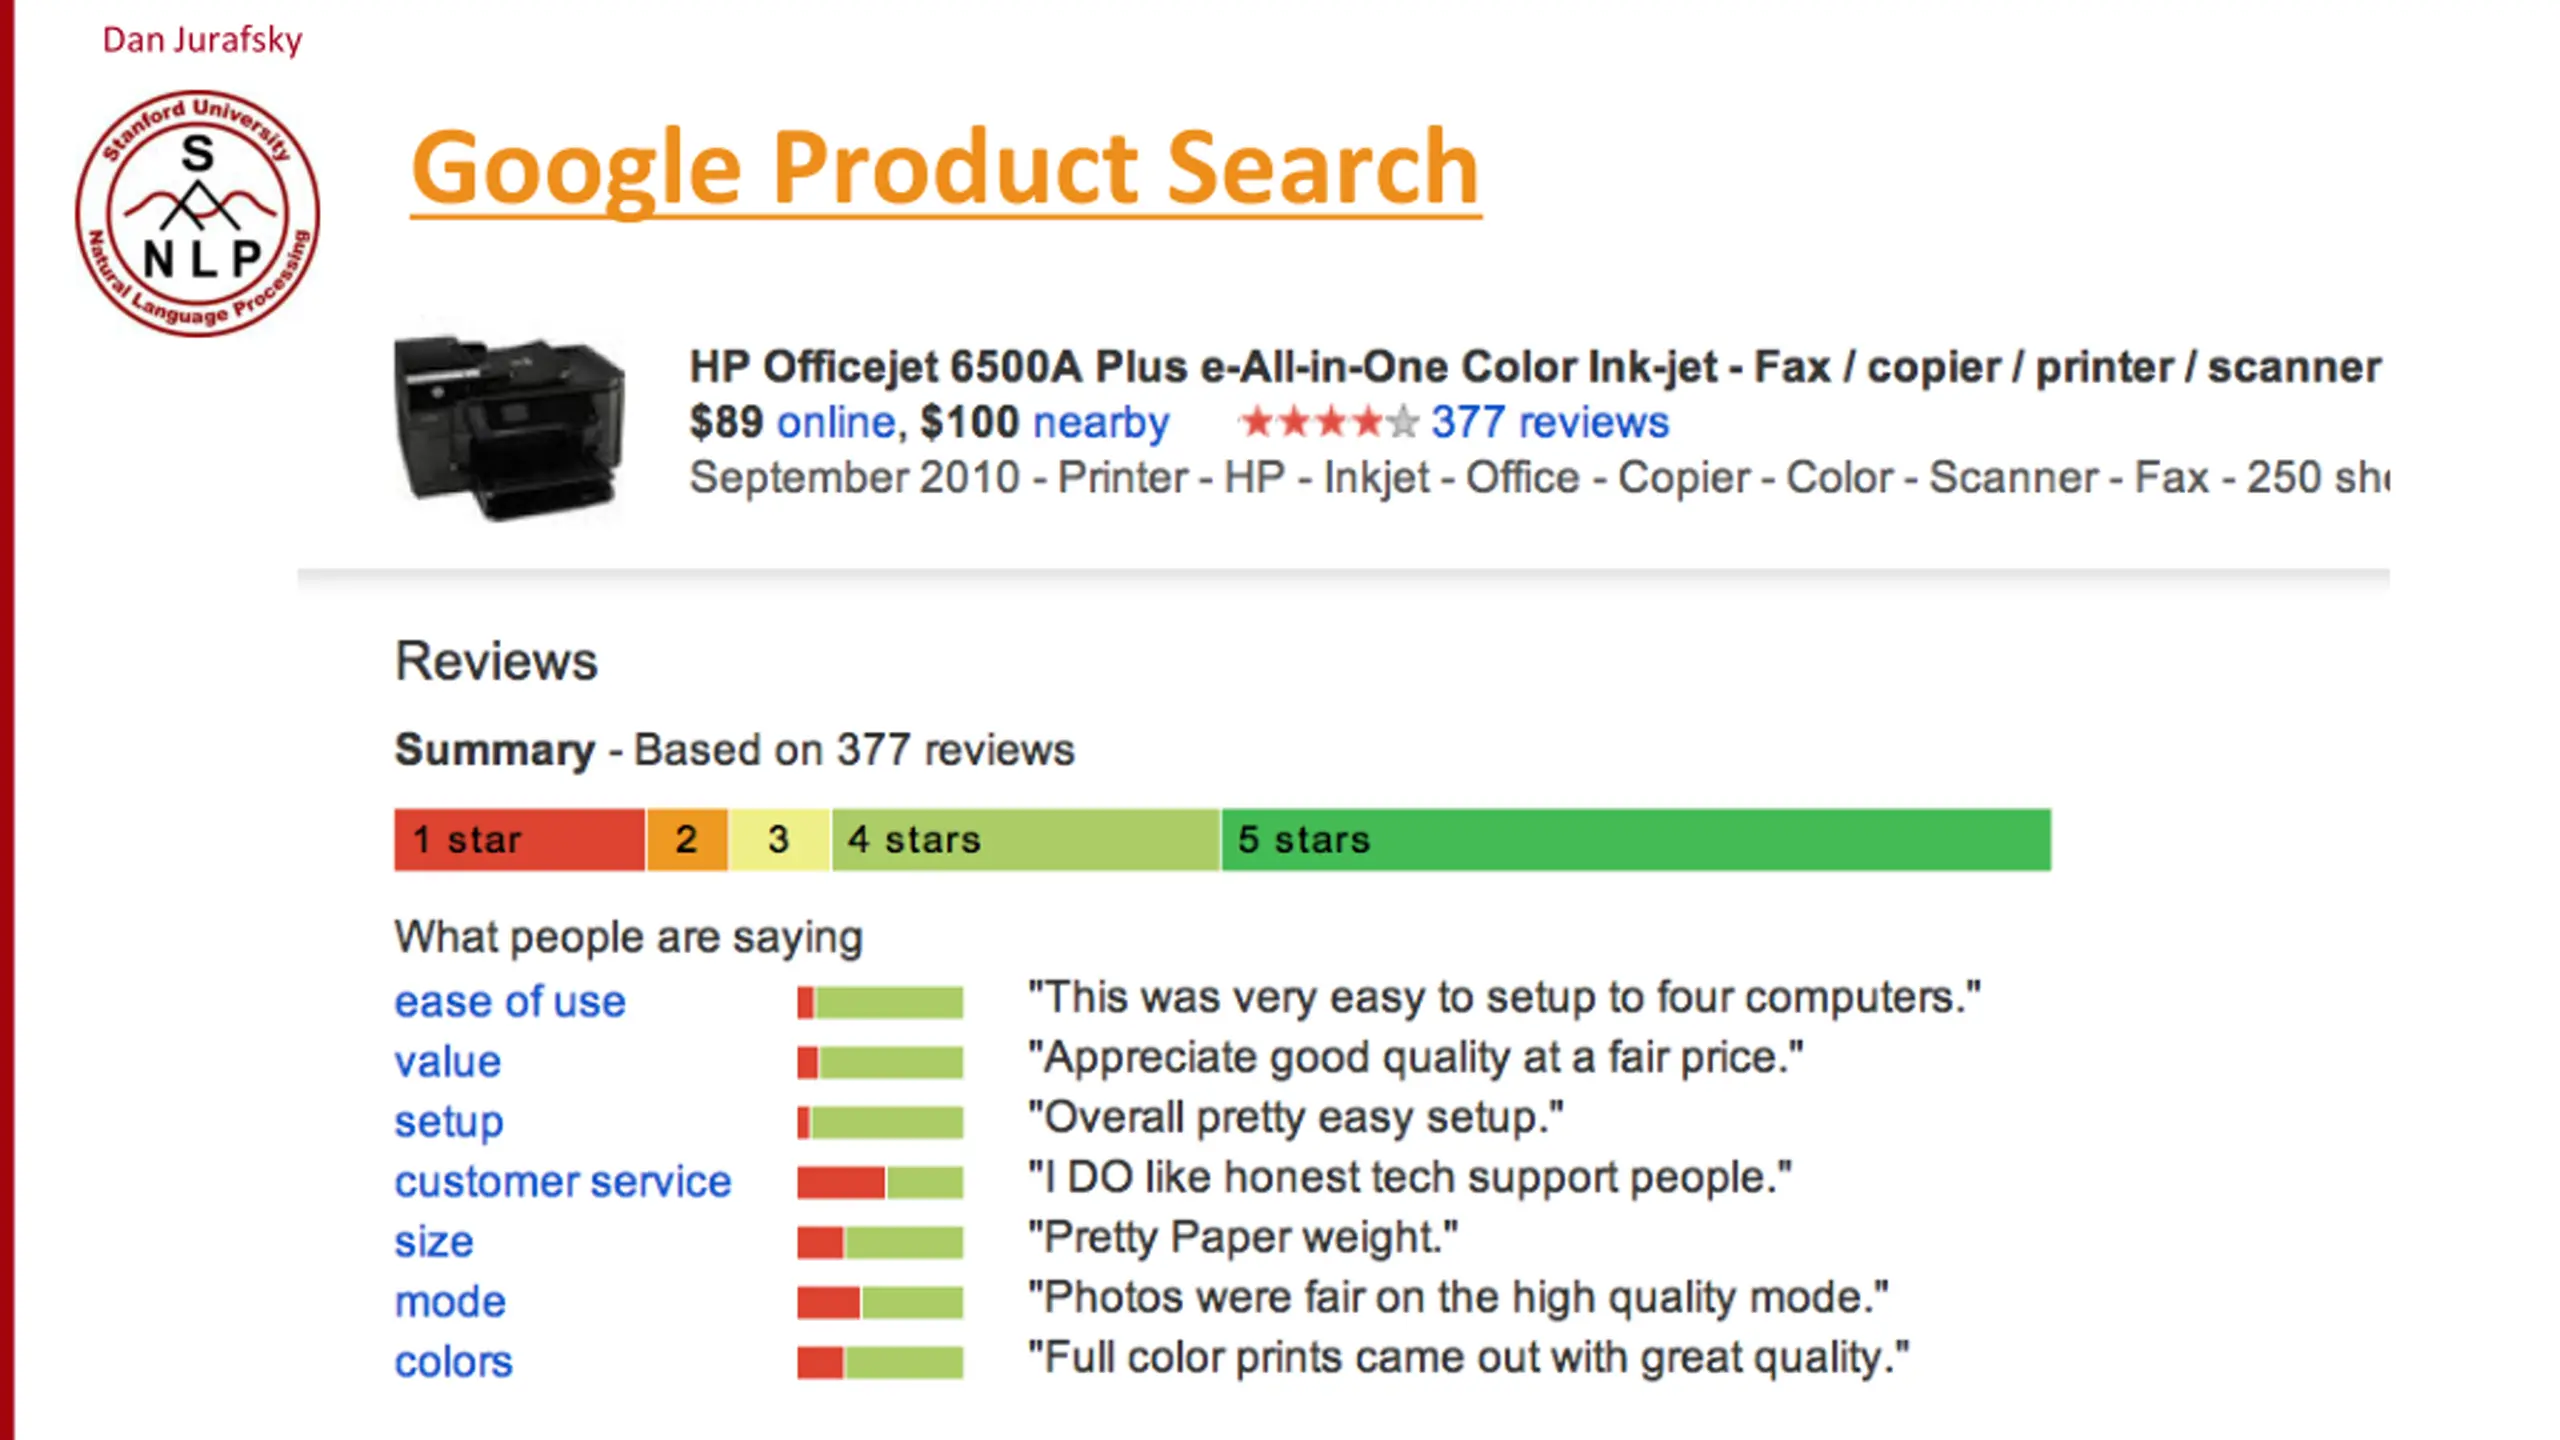Open the 'value' aspect link
Image resolution: width=2560 pixels, height=1440 pixels.
[448, 1061]
